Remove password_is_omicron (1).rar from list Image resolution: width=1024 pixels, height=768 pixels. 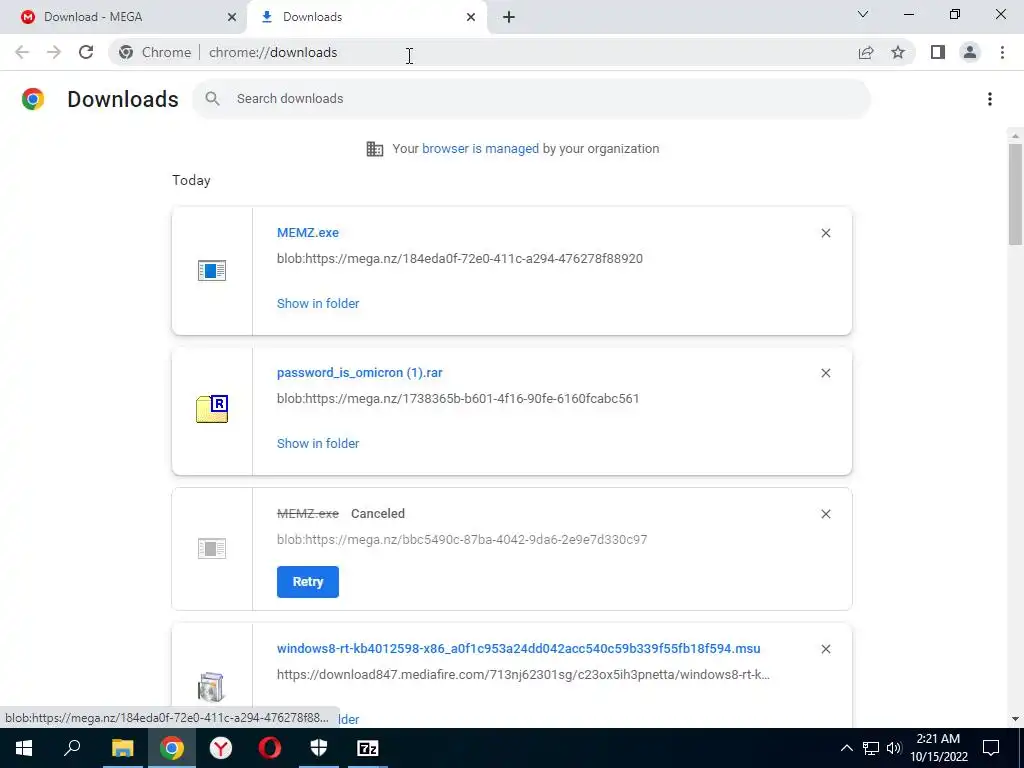pyautogui.click(x=825, y=373)
